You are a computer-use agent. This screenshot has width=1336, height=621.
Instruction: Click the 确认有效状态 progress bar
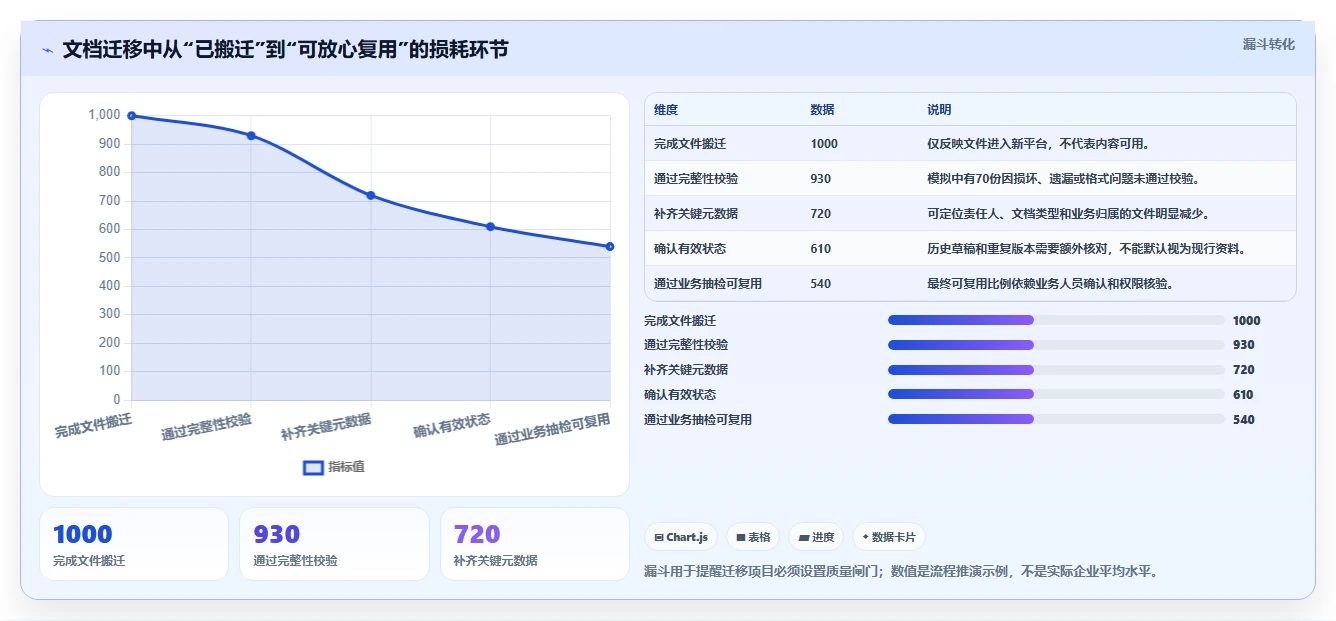point(1056,394)
